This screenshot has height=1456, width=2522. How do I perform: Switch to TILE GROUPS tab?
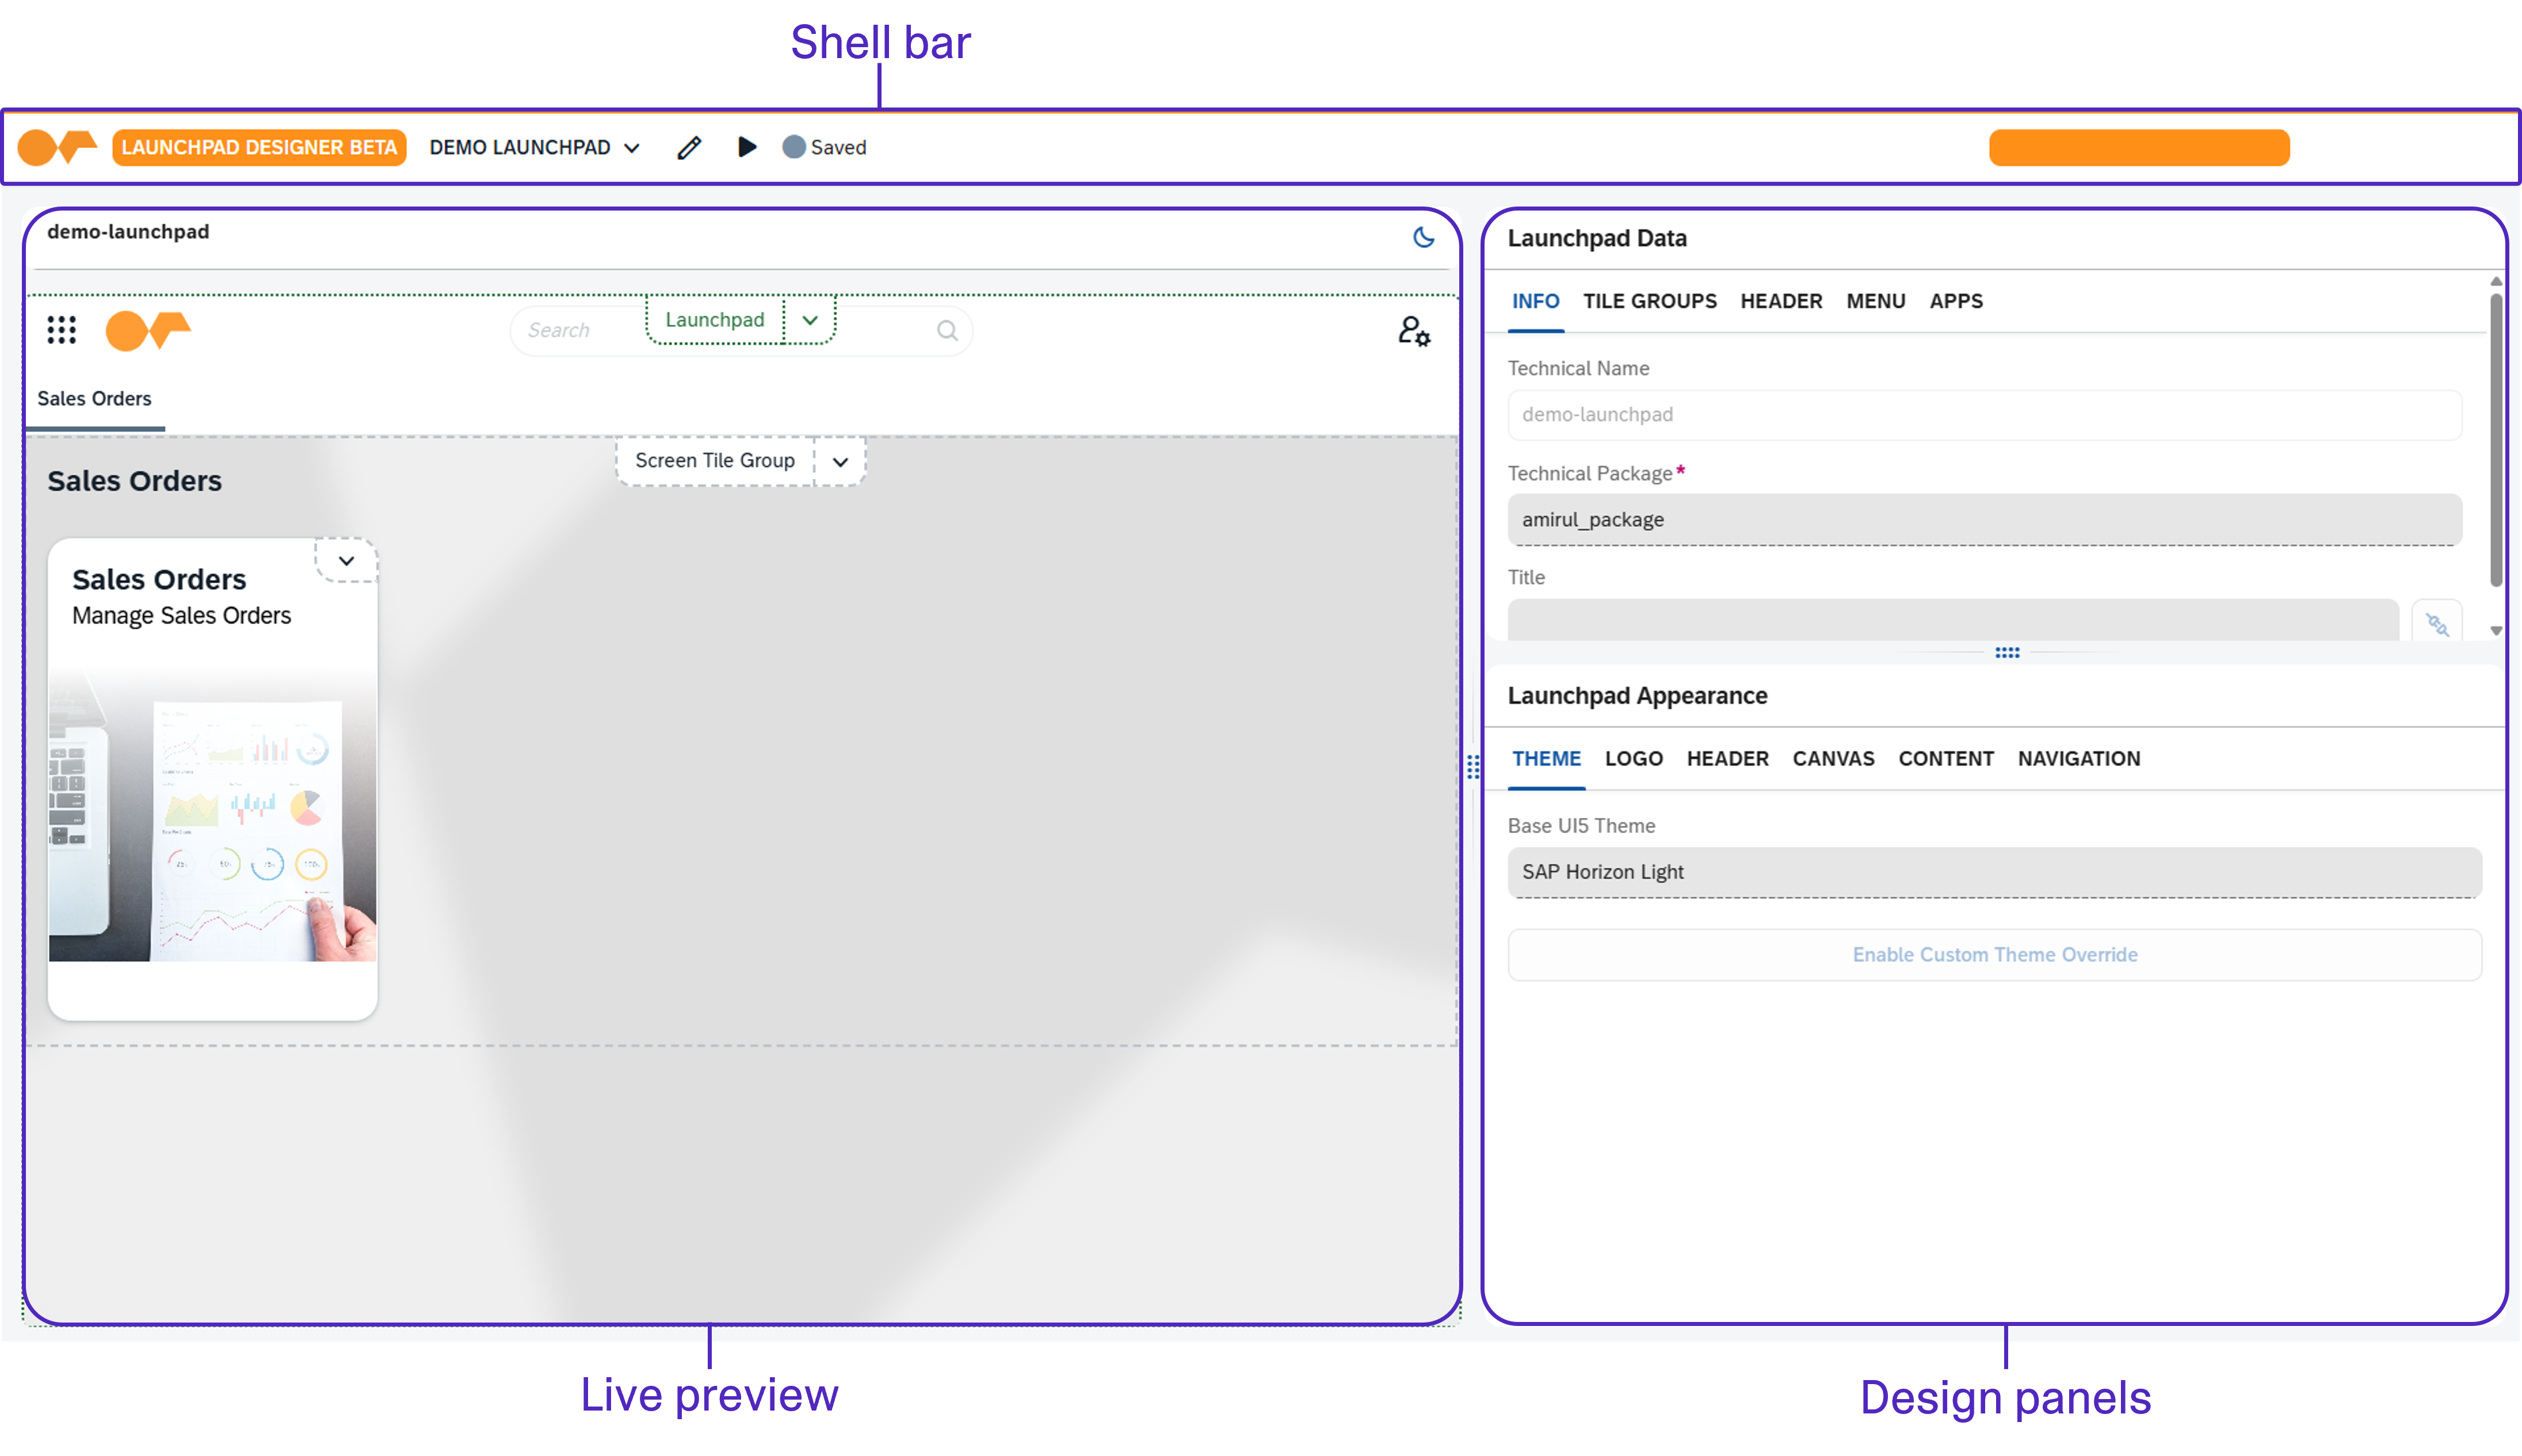[x=1649, y=301]
